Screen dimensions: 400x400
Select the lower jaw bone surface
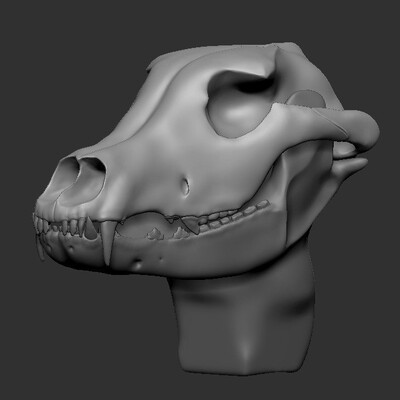(x=200, y=253)
